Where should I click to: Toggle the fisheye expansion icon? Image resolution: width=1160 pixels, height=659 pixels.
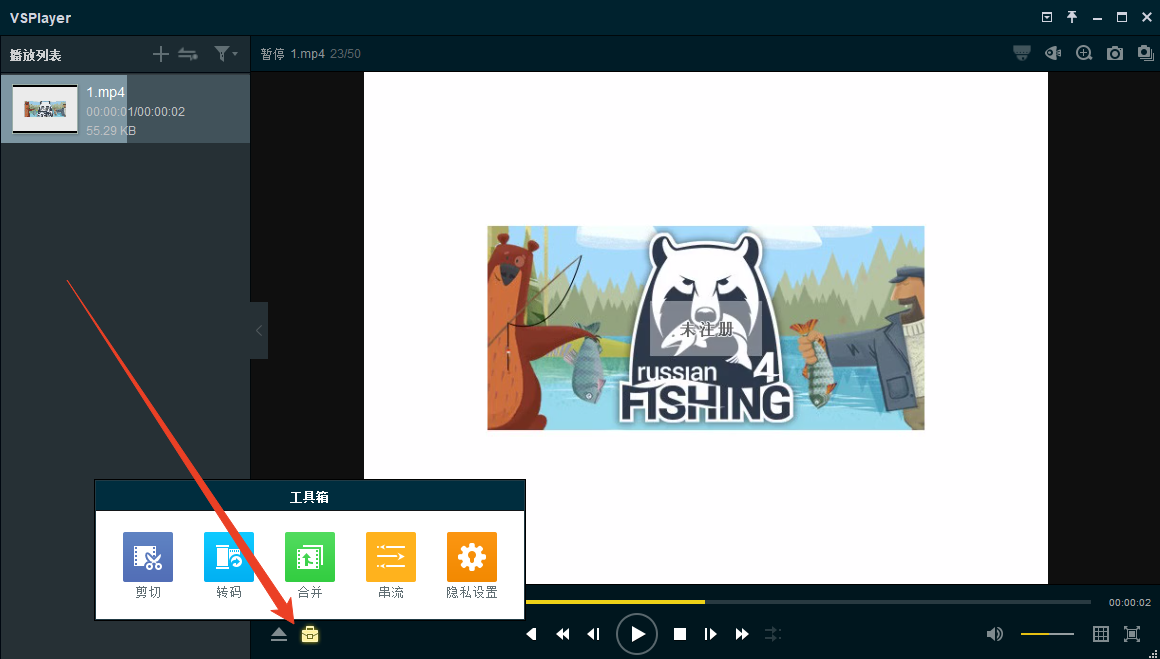(1053, 54)
